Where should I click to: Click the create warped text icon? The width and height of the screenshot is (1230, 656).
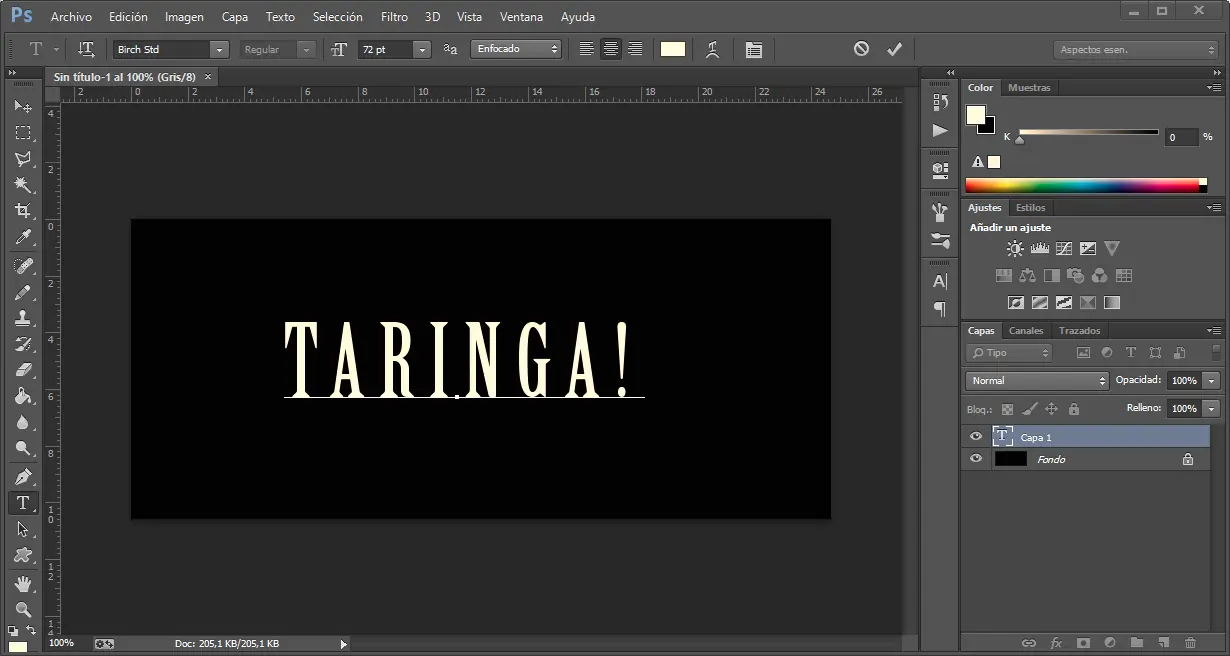[x=712, y=49]
